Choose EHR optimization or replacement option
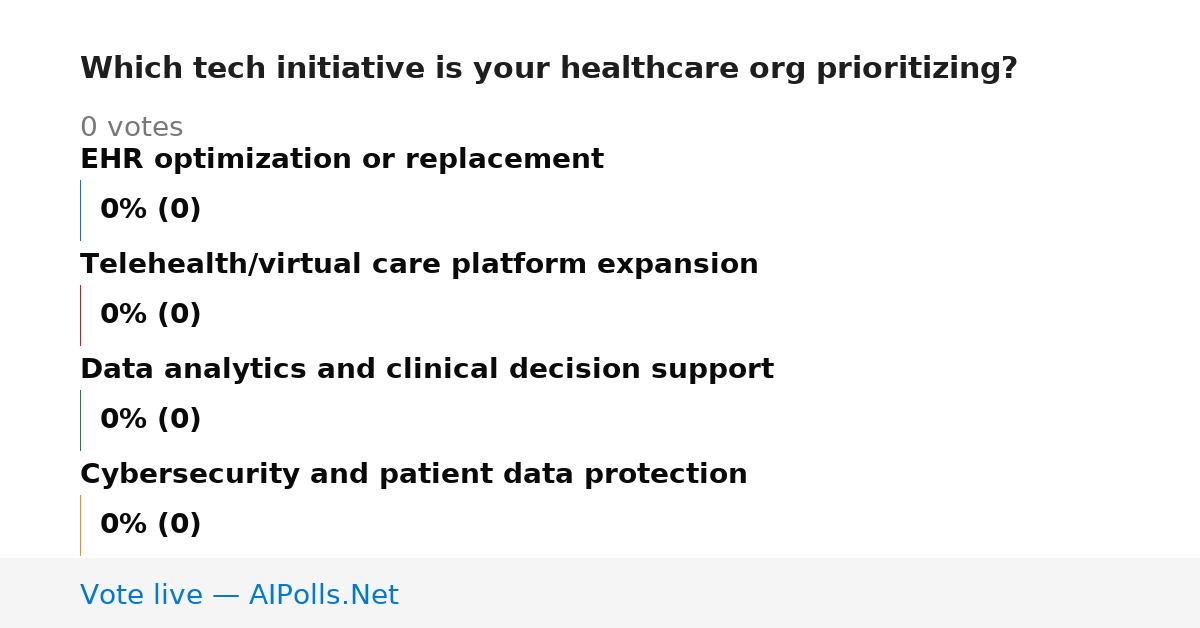 [342, 160]
